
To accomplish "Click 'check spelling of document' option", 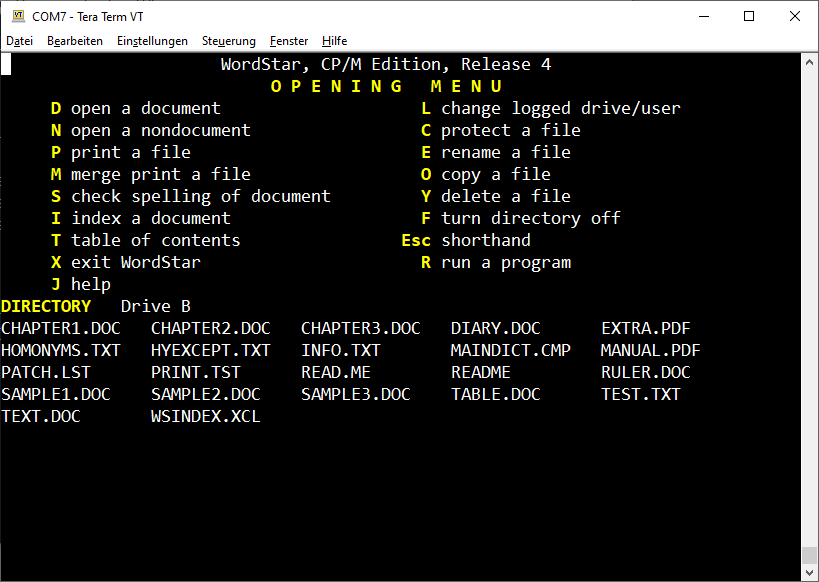I will (x=200, y=196).
